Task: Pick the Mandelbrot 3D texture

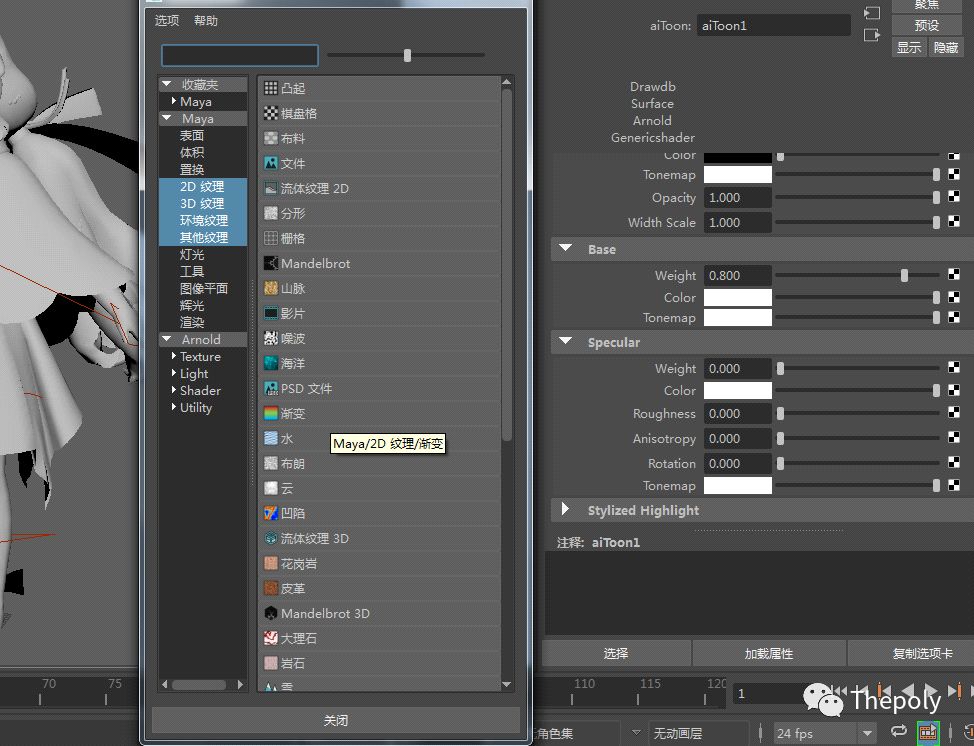Action: [x=380, y=614]
